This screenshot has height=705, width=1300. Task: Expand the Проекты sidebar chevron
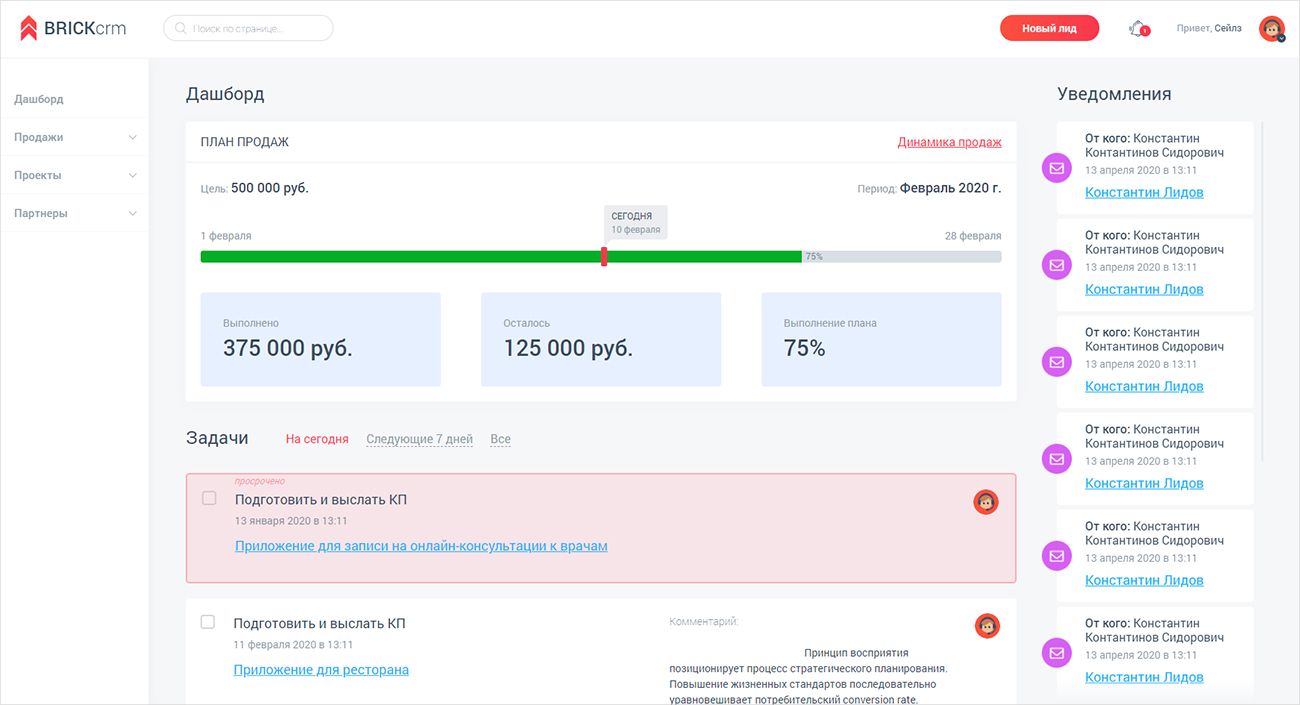pos(133,176)
